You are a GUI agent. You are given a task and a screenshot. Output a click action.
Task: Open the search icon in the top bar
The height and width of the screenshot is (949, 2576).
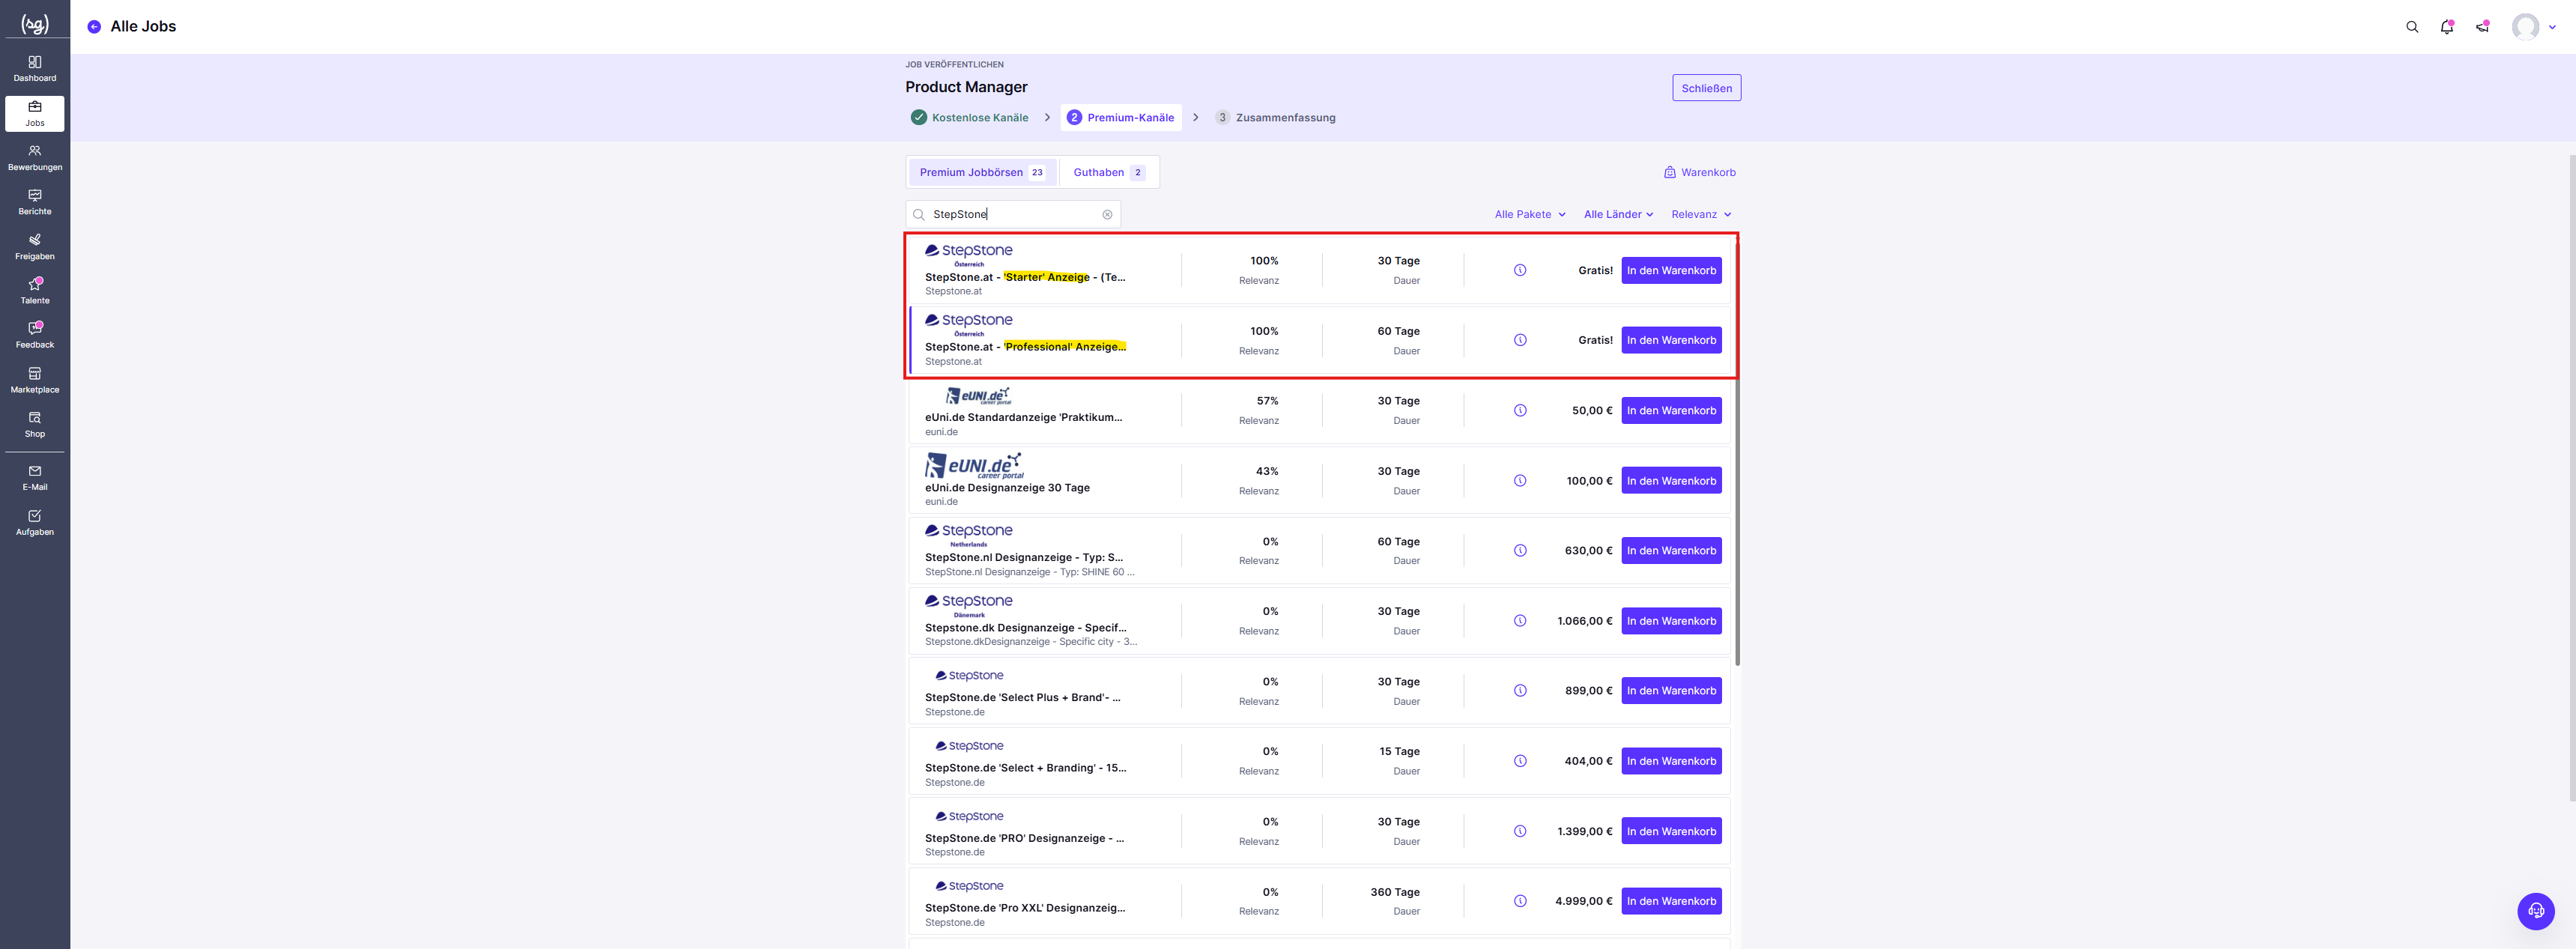2412,27
